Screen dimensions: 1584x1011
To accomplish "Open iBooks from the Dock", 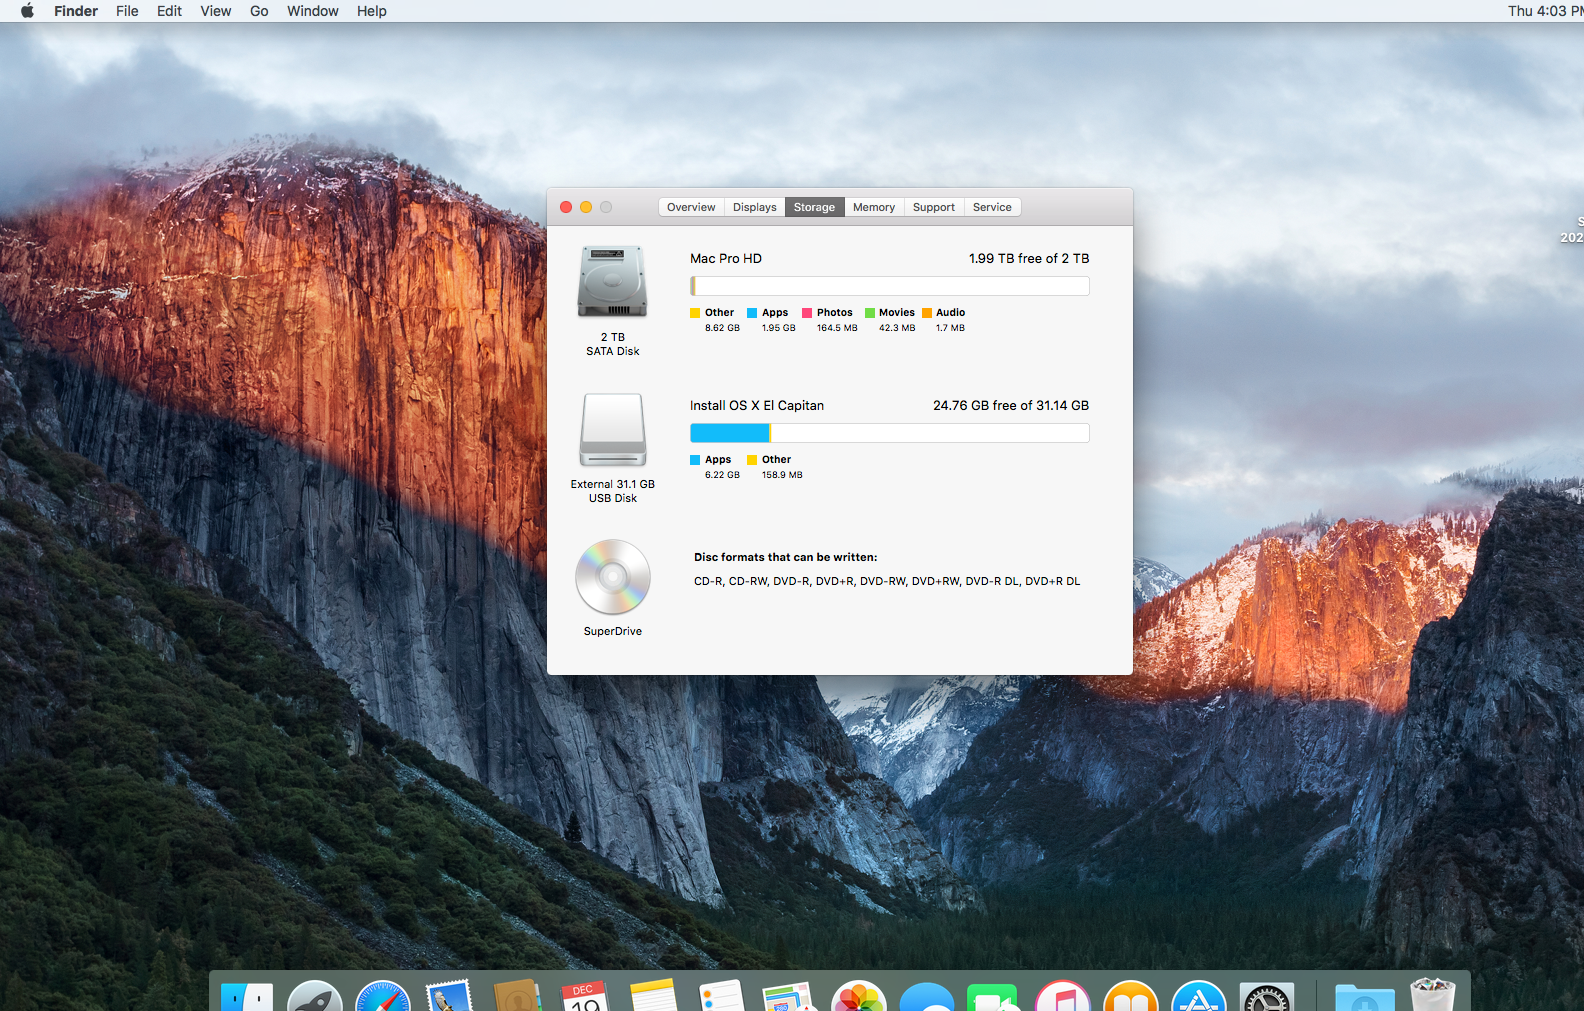I will 1131,996.
